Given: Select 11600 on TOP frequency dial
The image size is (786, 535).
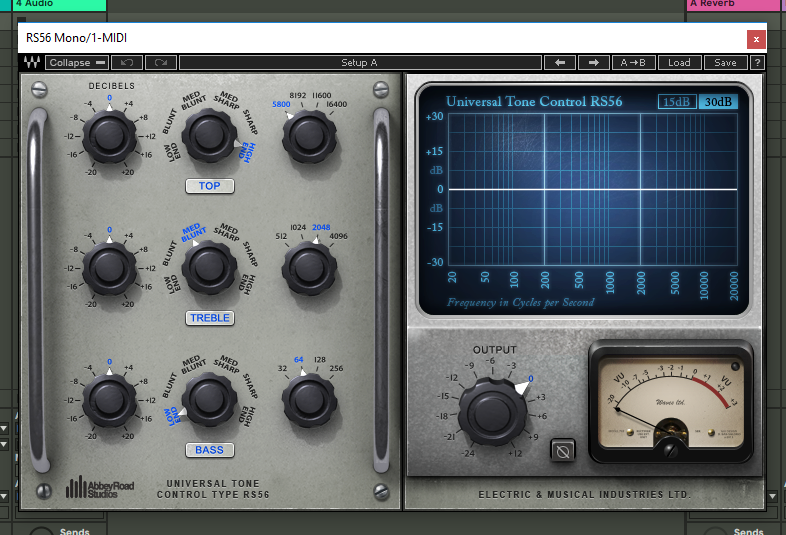Looking at the screenshot, I should 321,95.
